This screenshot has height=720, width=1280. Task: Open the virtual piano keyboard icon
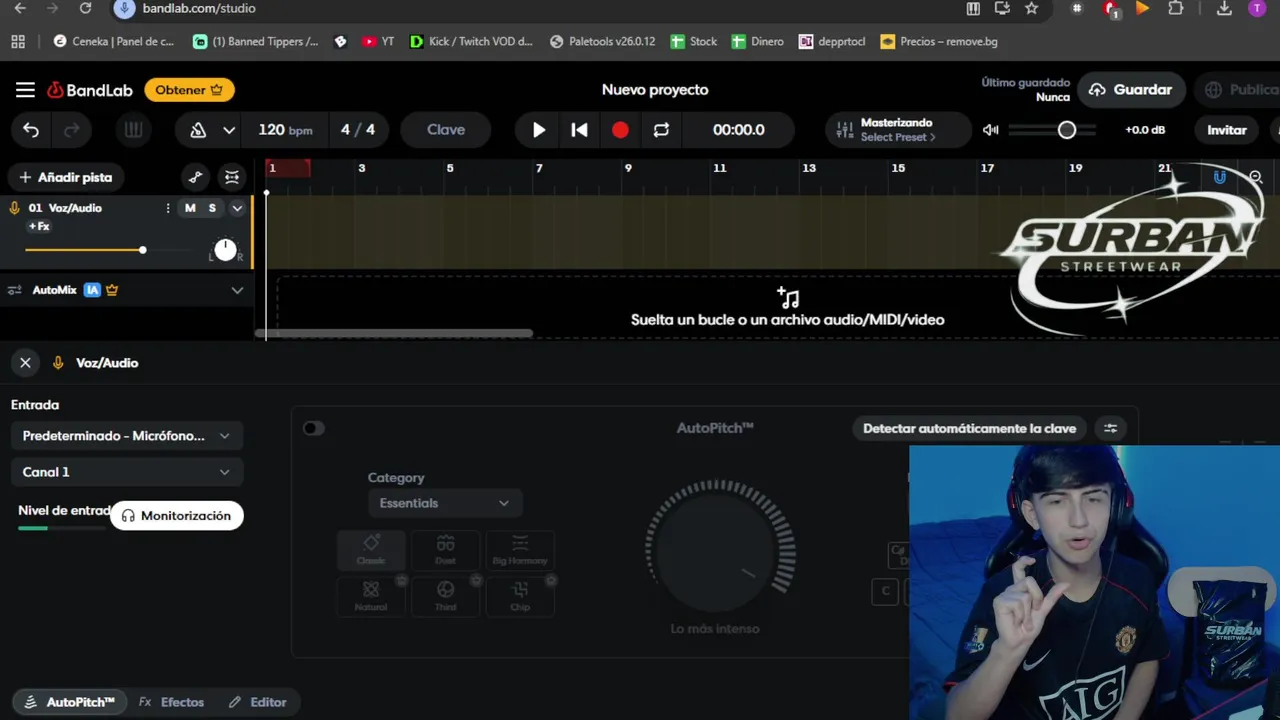[x=133, y=130]
